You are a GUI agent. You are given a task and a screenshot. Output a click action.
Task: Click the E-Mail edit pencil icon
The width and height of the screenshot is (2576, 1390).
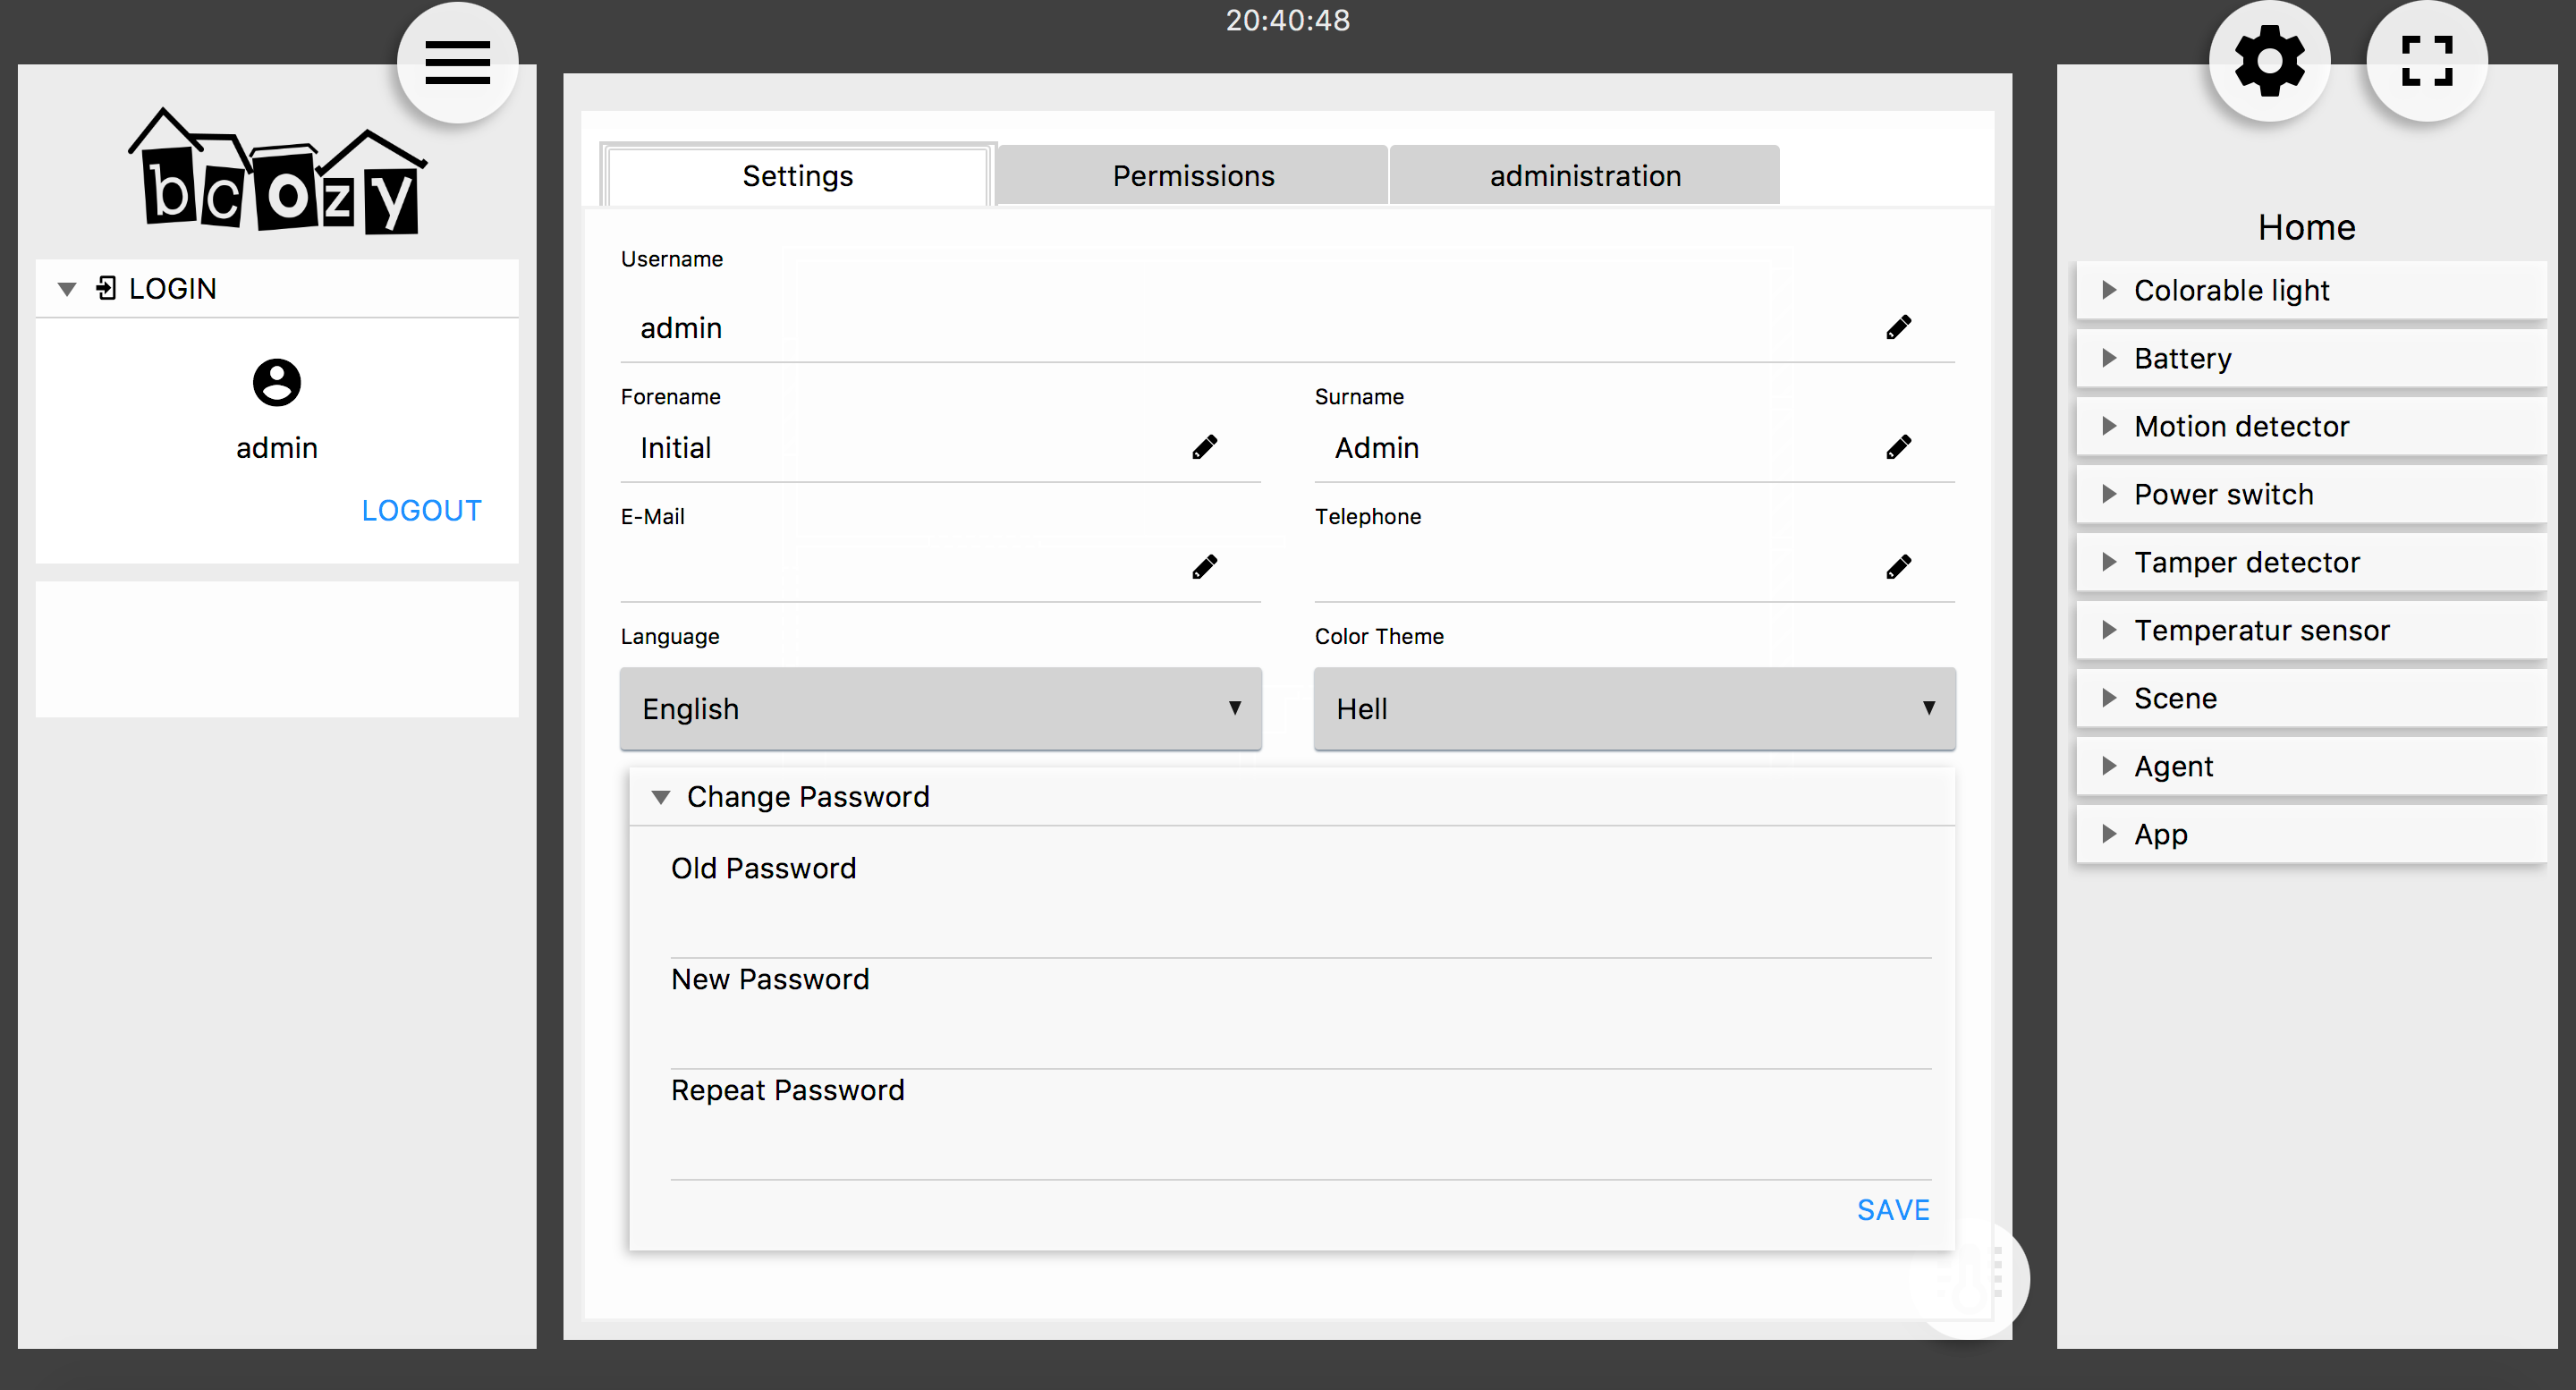[1205, 566]
